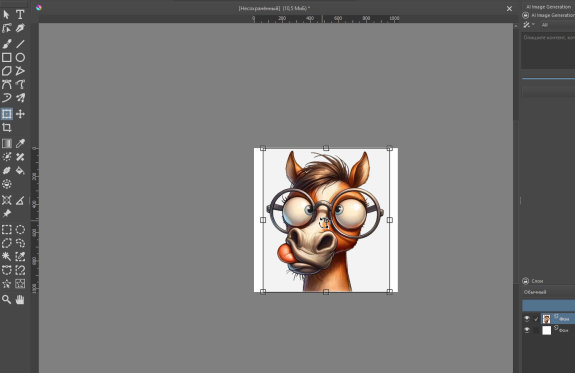The width and height of the screenshot is (575, 373).
Task: Switch to AI Image Generation docker tab
Action: point(549,7)
